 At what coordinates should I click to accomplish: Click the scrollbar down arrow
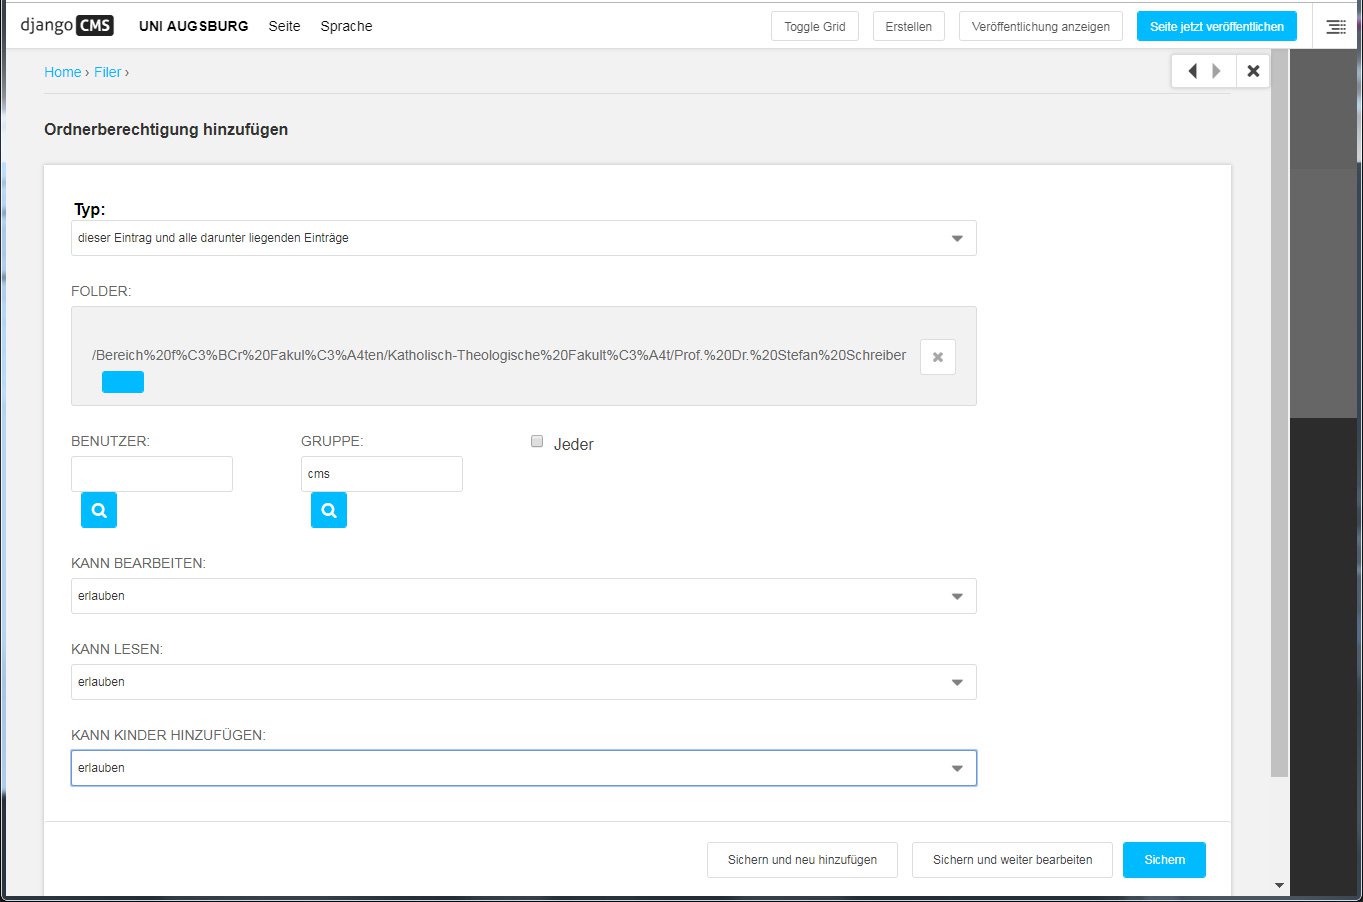coord(1279,886)
